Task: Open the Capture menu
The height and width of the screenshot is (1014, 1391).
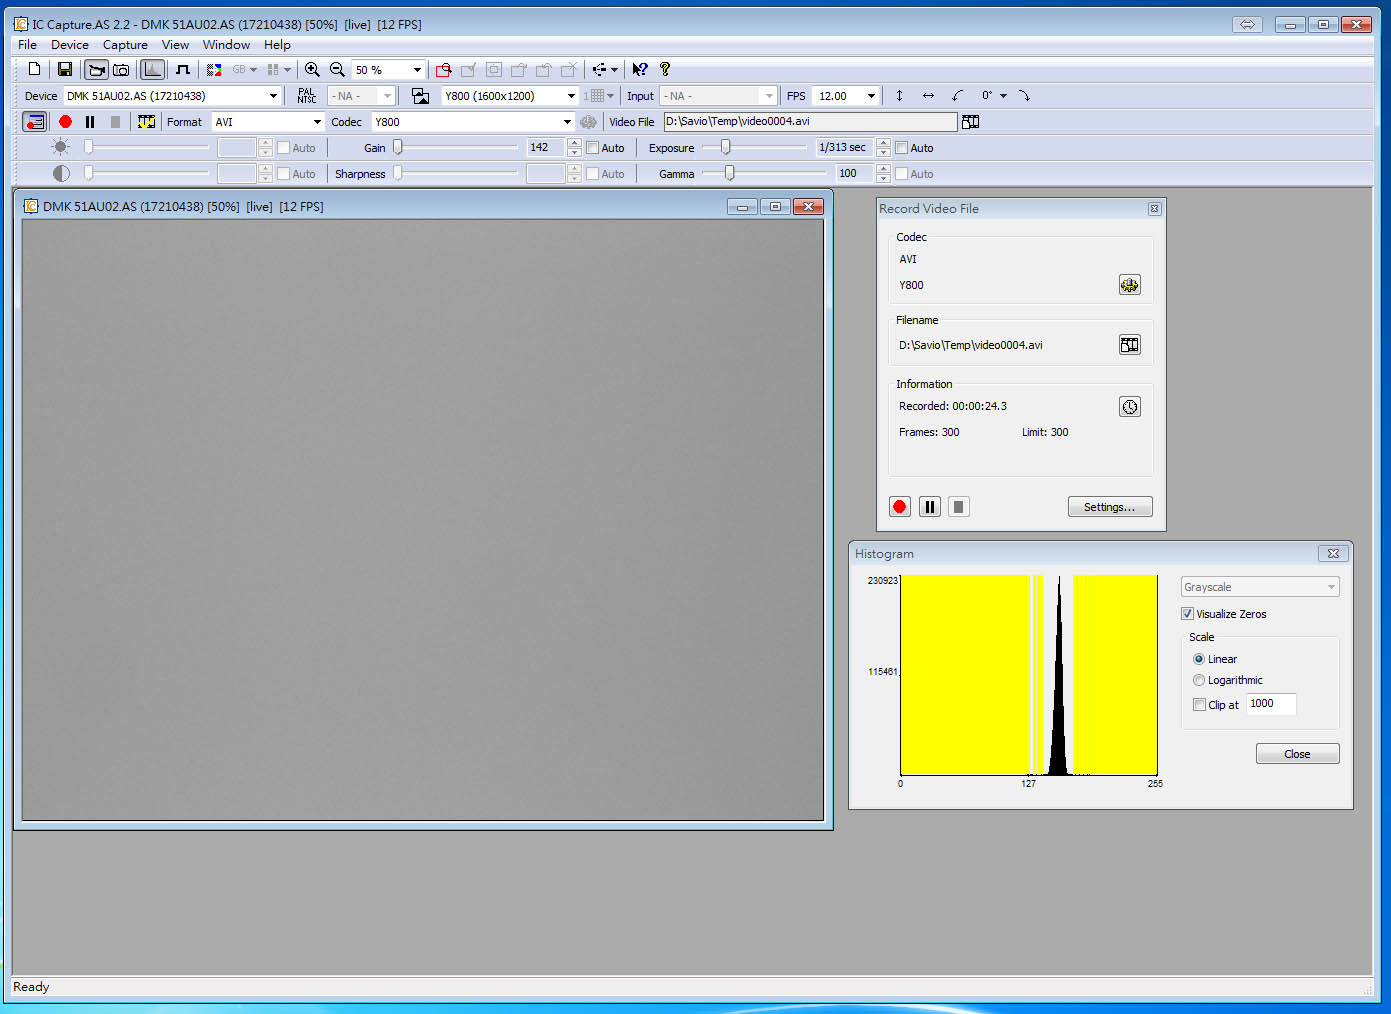Action: [125, 45]
